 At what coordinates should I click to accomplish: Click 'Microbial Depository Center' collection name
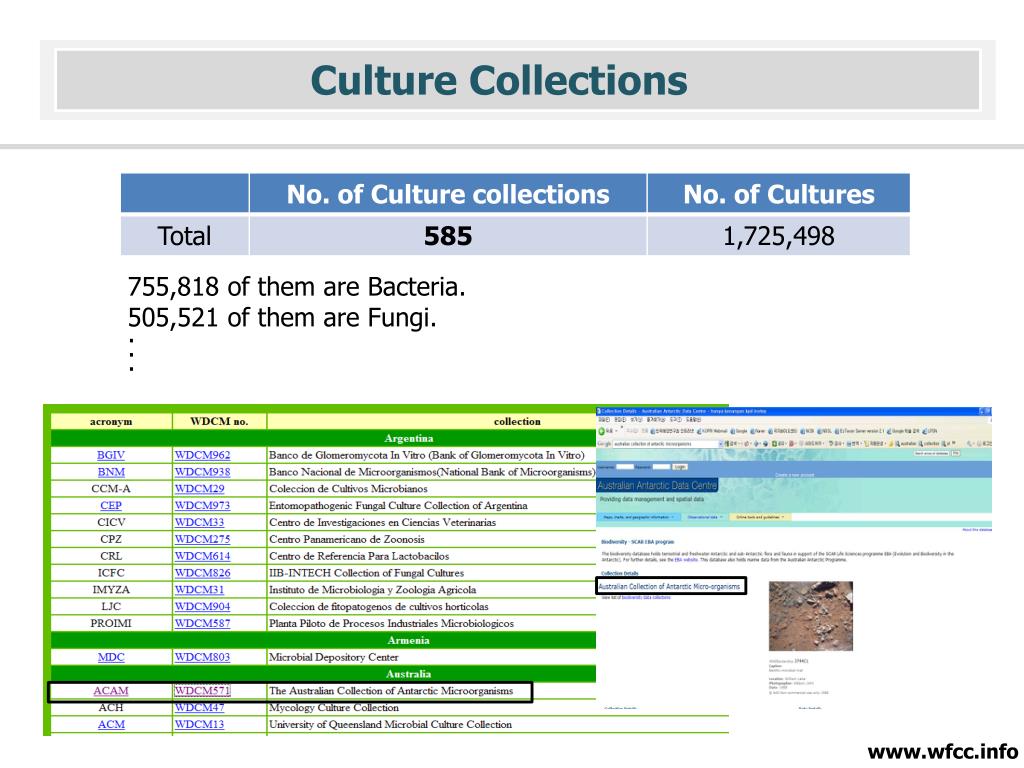[334, 657]
